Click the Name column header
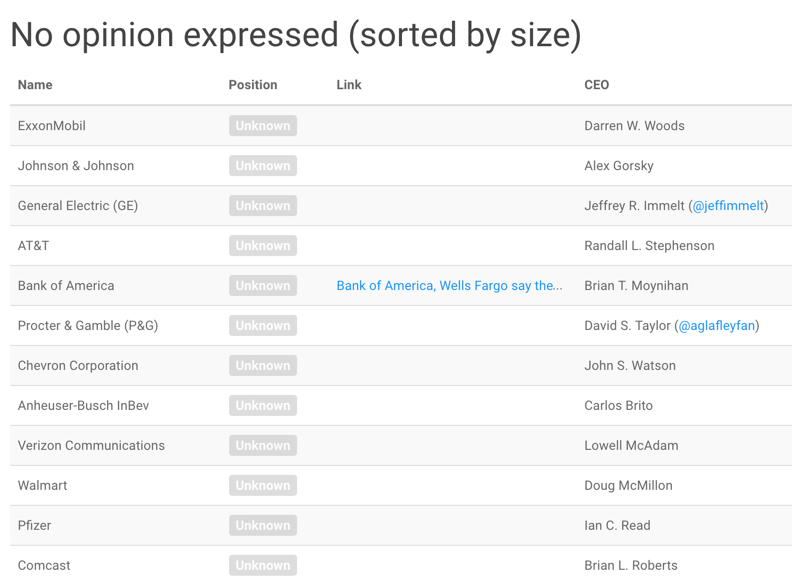792x583 pixels. (35, 85)
